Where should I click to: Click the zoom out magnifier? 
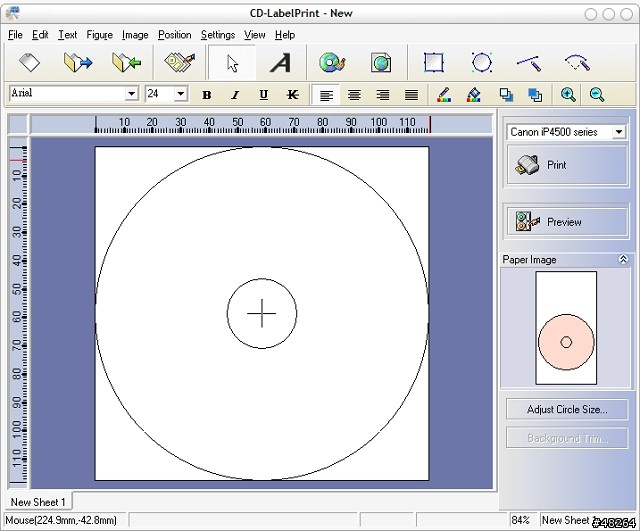click(597, 95)
